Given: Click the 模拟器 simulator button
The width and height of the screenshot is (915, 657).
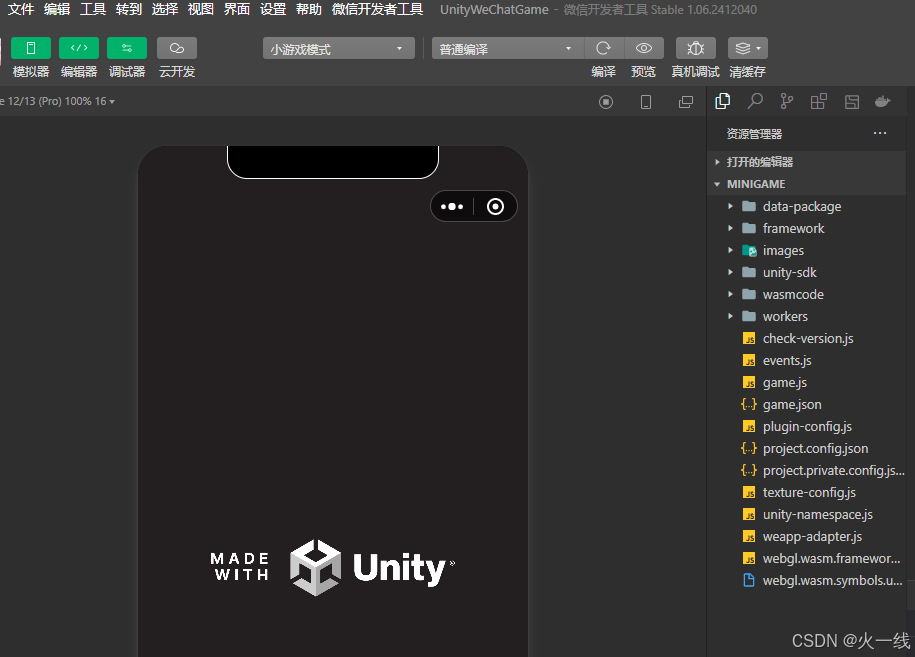Looking at the screenshot, I should (x=30, y=47).
